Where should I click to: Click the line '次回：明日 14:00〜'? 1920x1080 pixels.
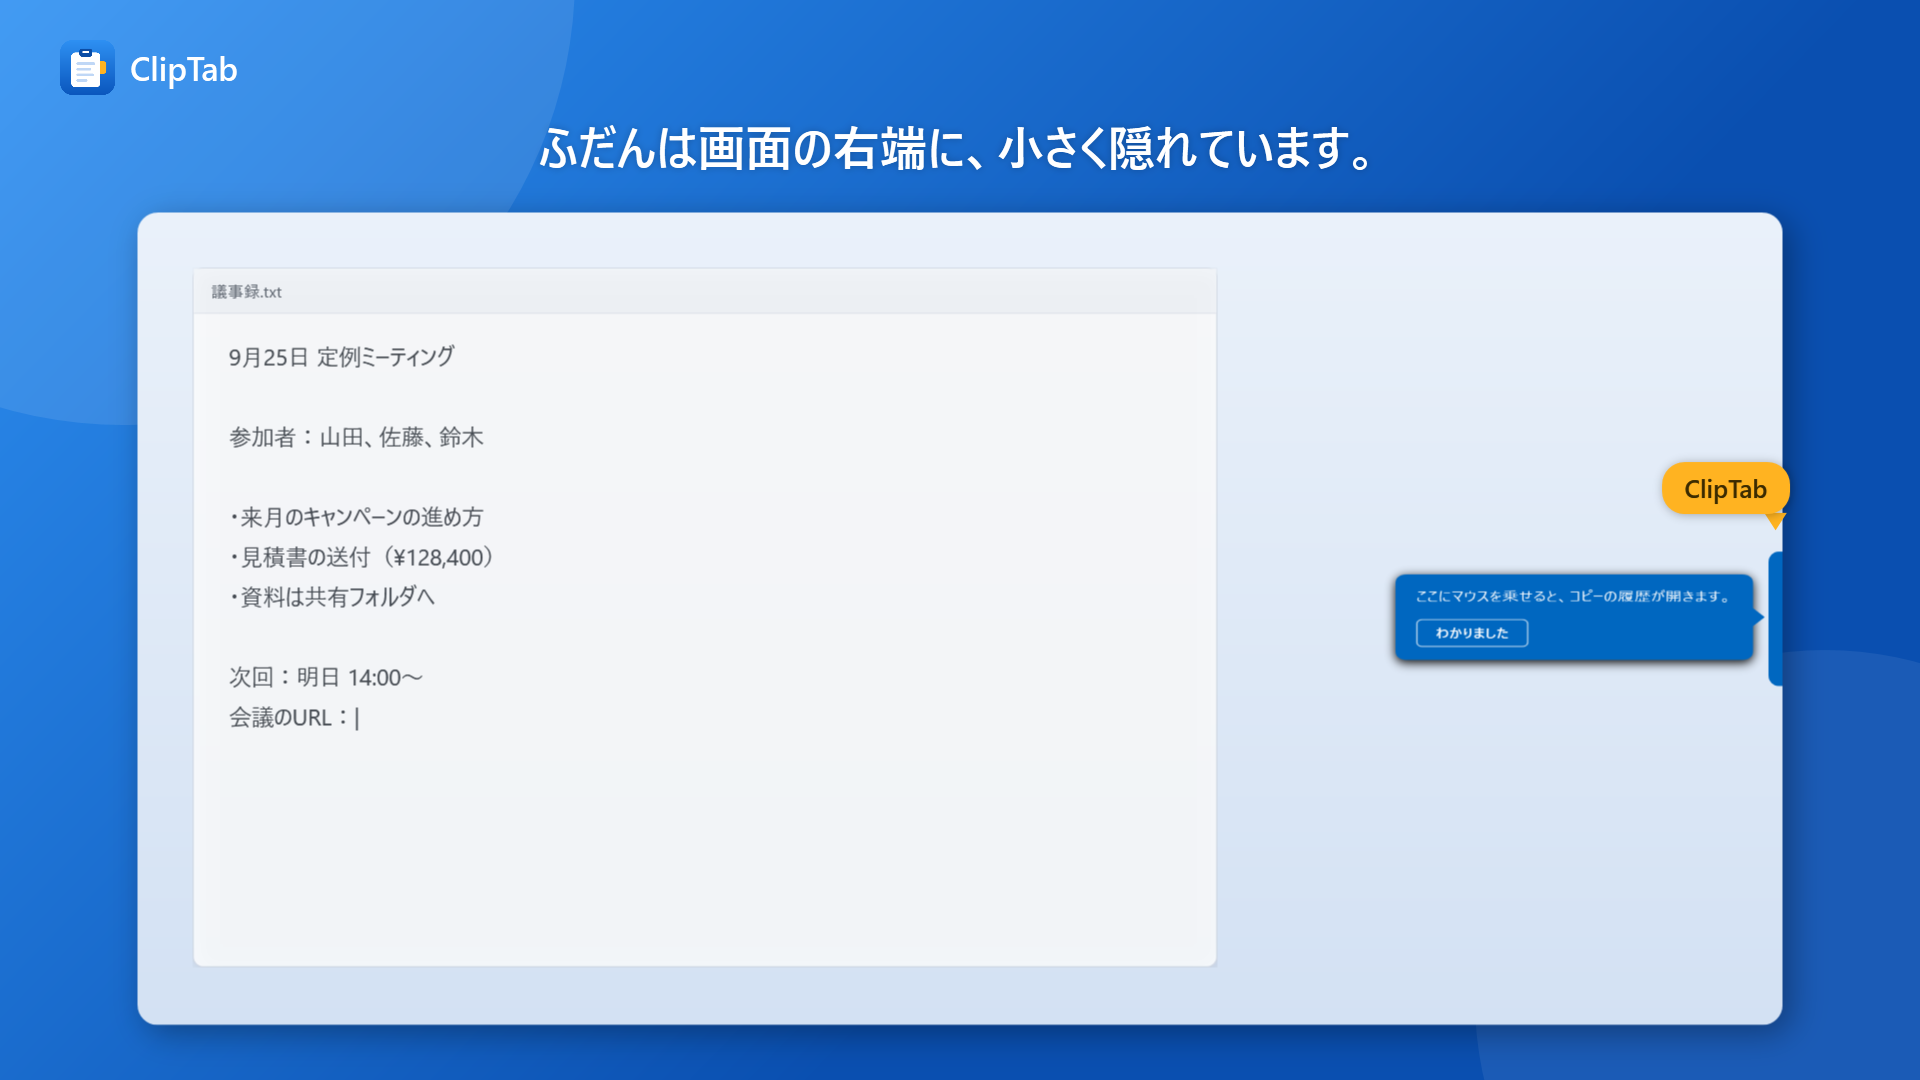click(326, 677)
